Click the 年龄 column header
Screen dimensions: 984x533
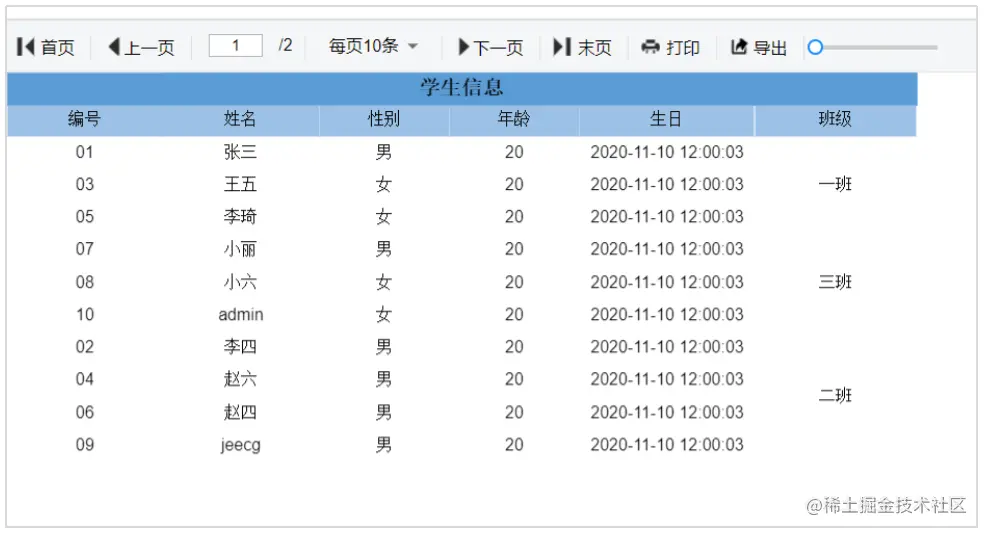click(514, 119)
